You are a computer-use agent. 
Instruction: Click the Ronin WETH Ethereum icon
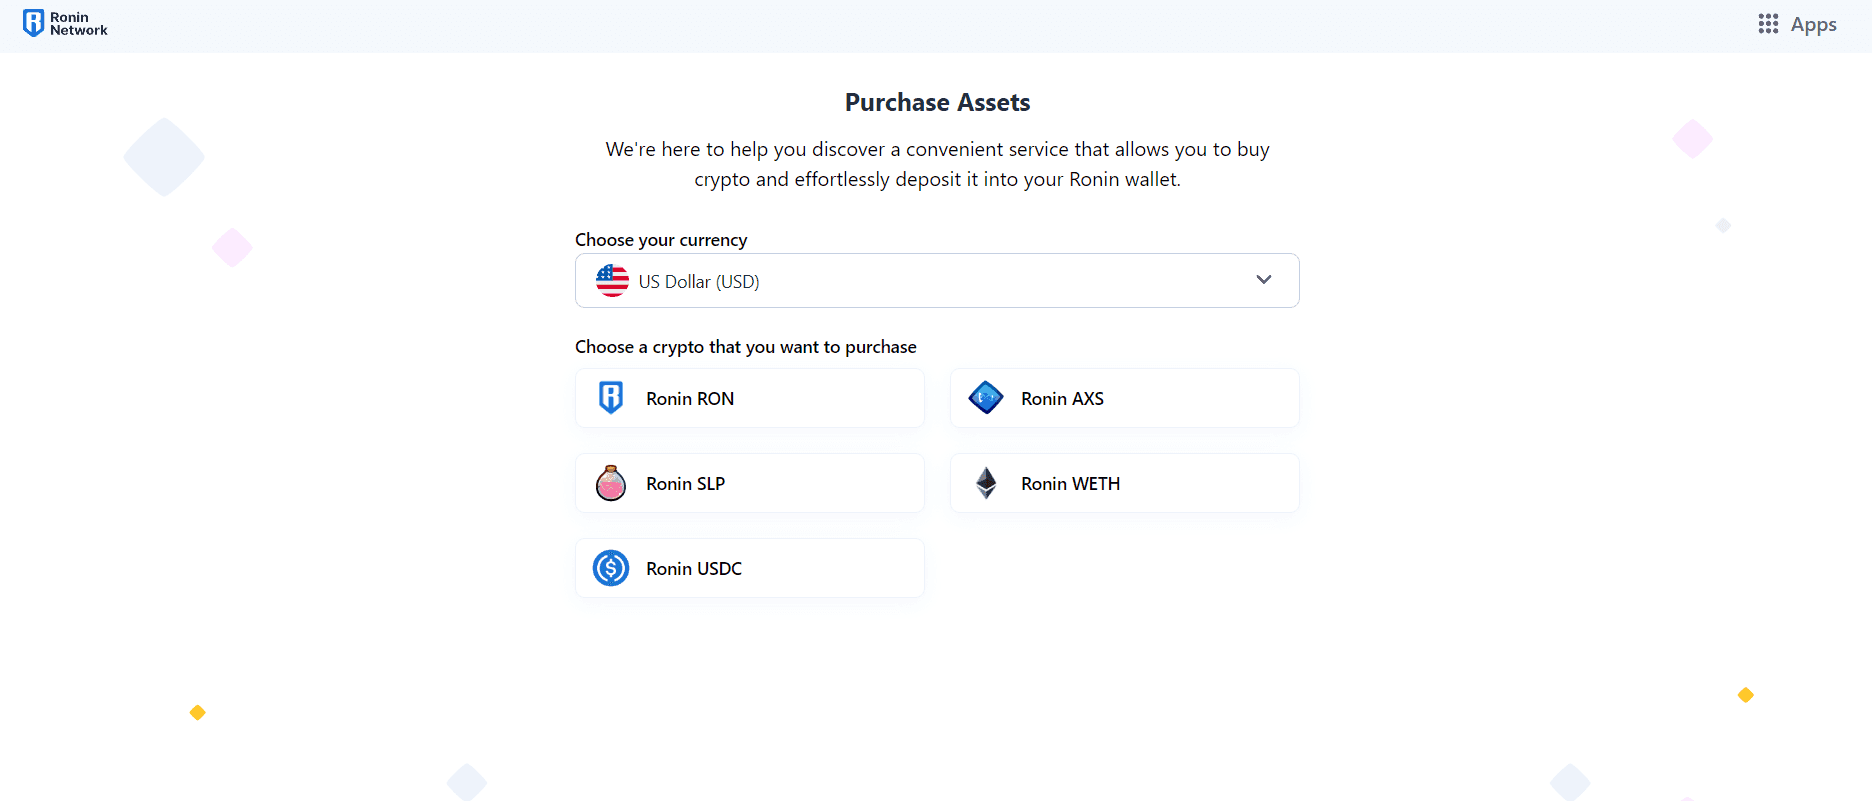985,482
